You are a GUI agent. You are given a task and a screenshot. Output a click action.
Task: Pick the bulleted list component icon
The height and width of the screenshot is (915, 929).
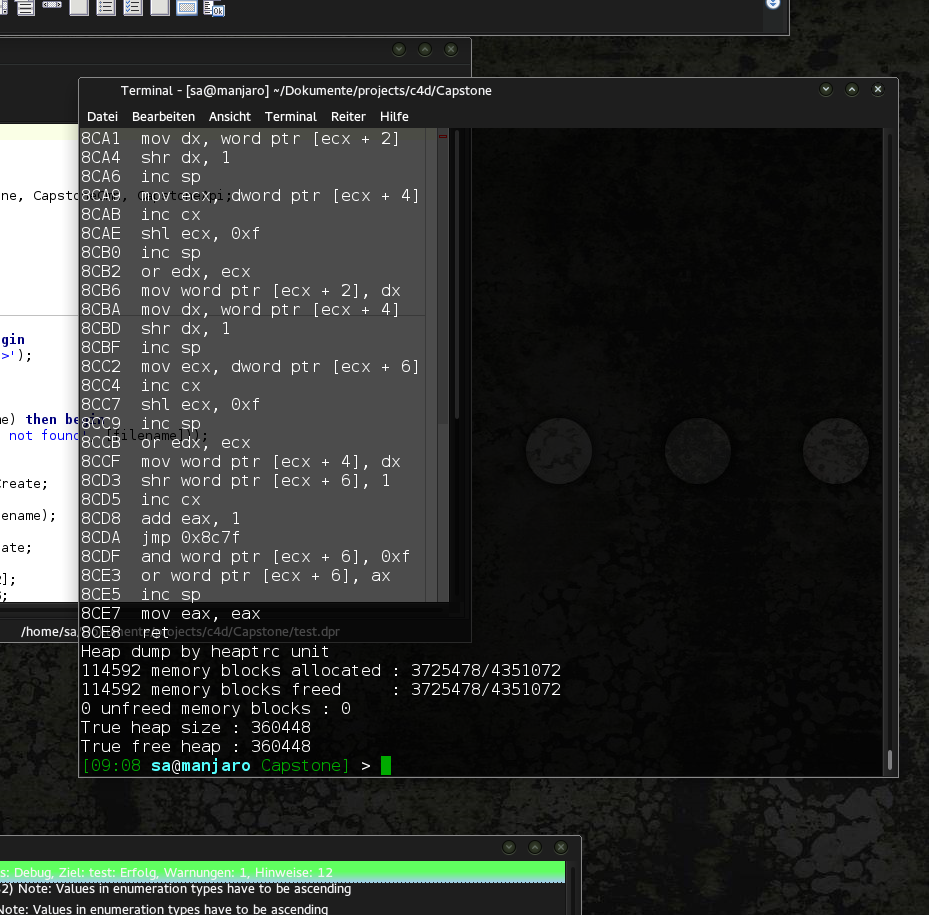[106, 8]
